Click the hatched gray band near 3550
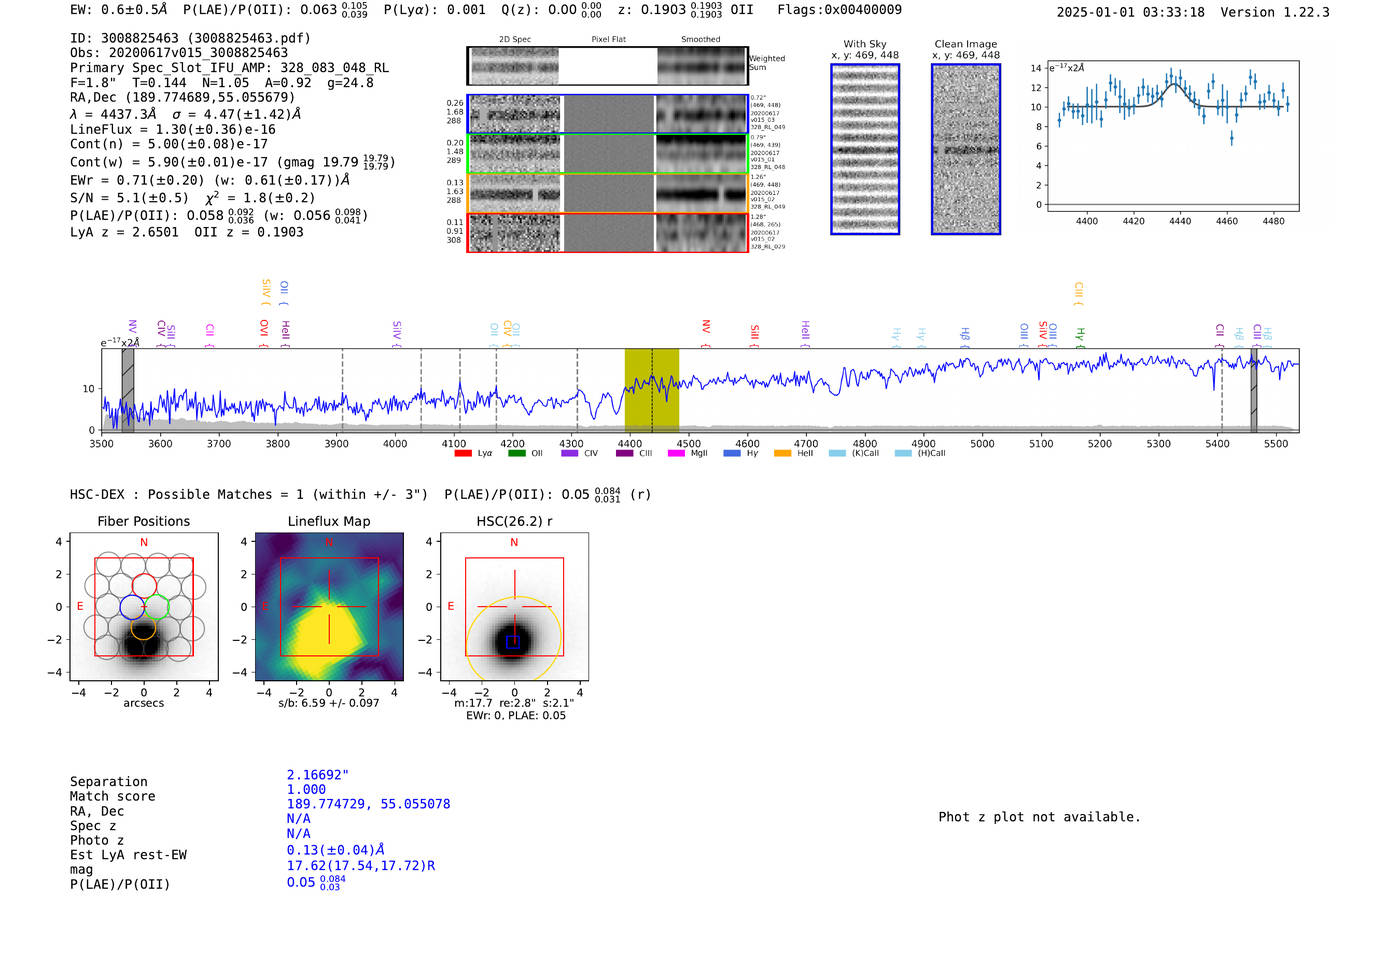 [128, 390]
